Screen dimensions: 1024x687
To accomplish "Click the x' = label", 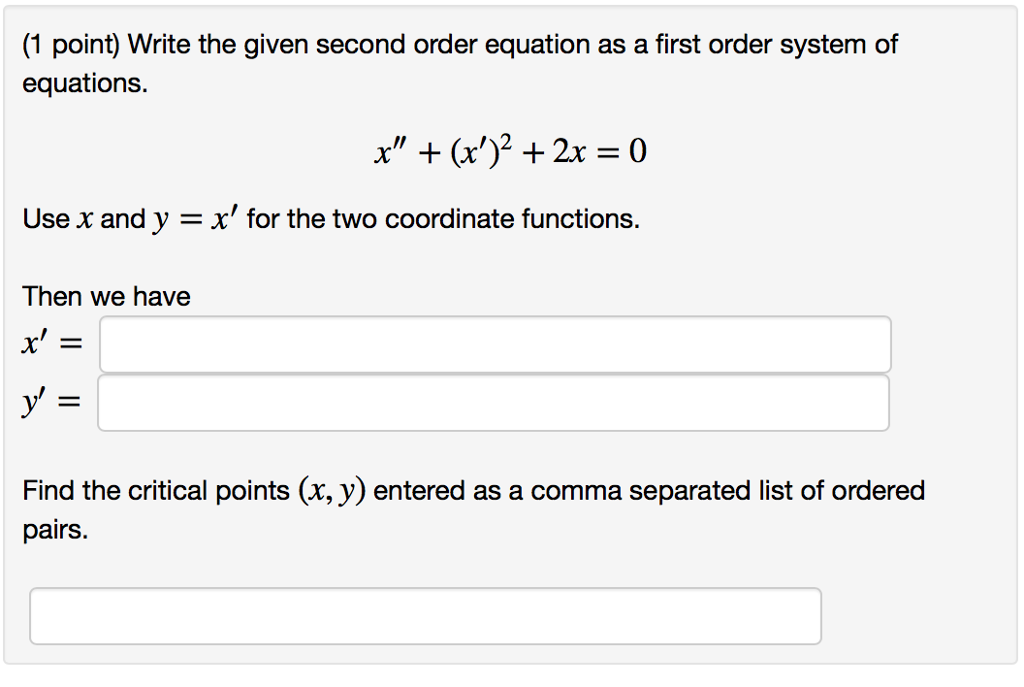I will click(45, 343).
